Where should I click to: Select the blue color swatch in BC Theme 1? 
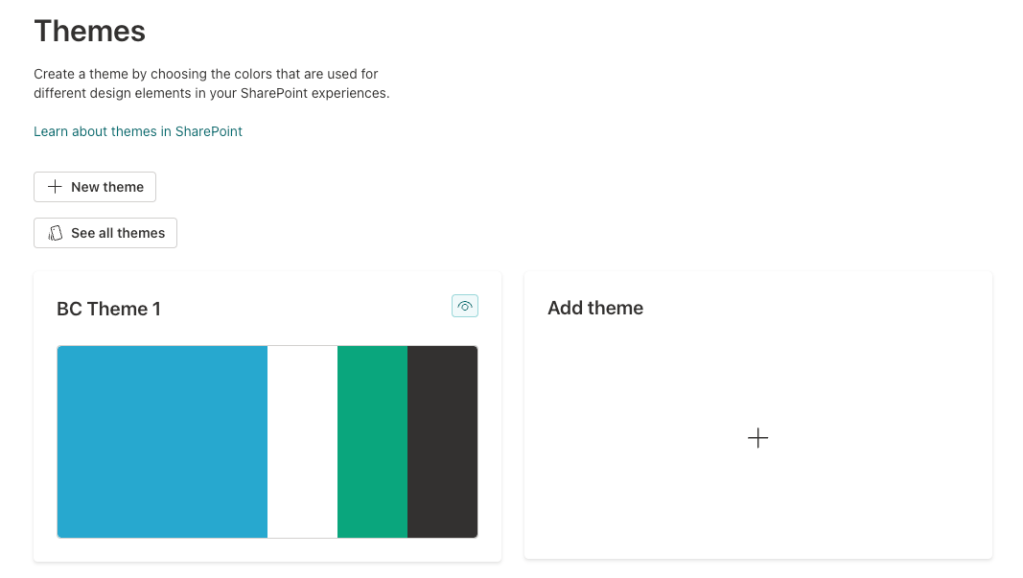click(x=160, y=441)
